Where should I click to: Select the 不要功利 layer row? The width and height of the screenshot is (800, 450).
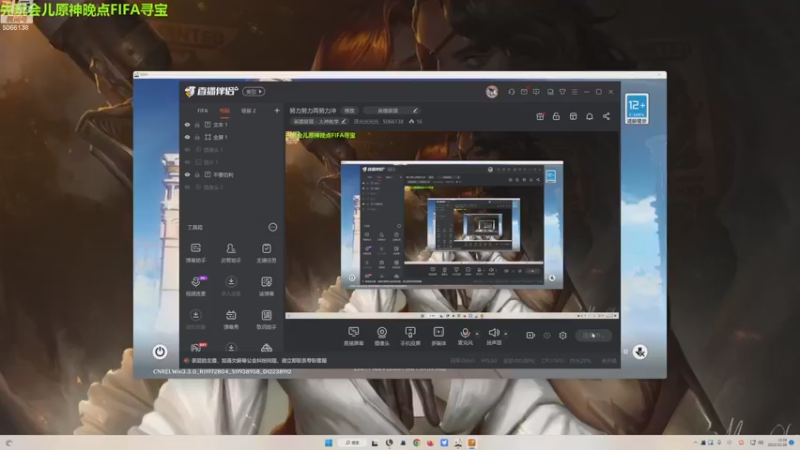pyautogui.click(x=232, y=175)
